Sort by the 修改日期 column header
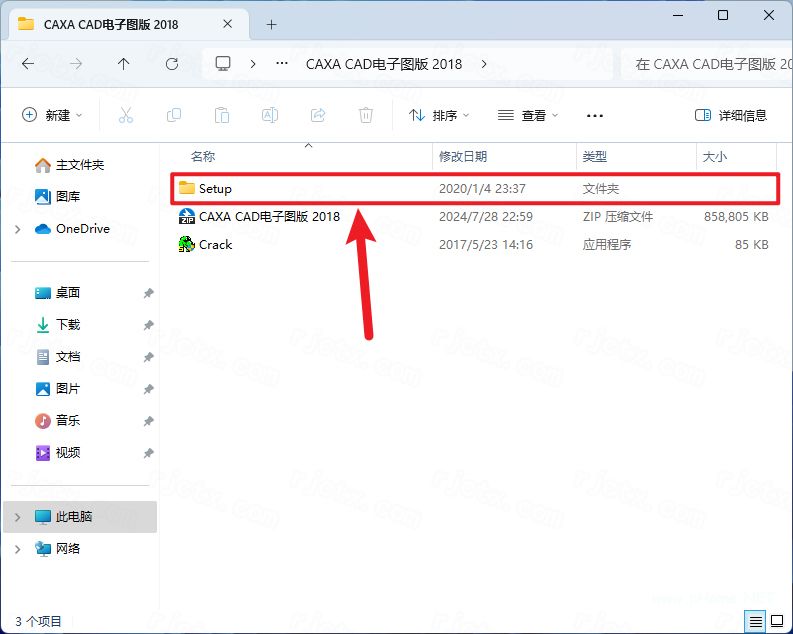The image size is (793, 634). pos(463,156)
